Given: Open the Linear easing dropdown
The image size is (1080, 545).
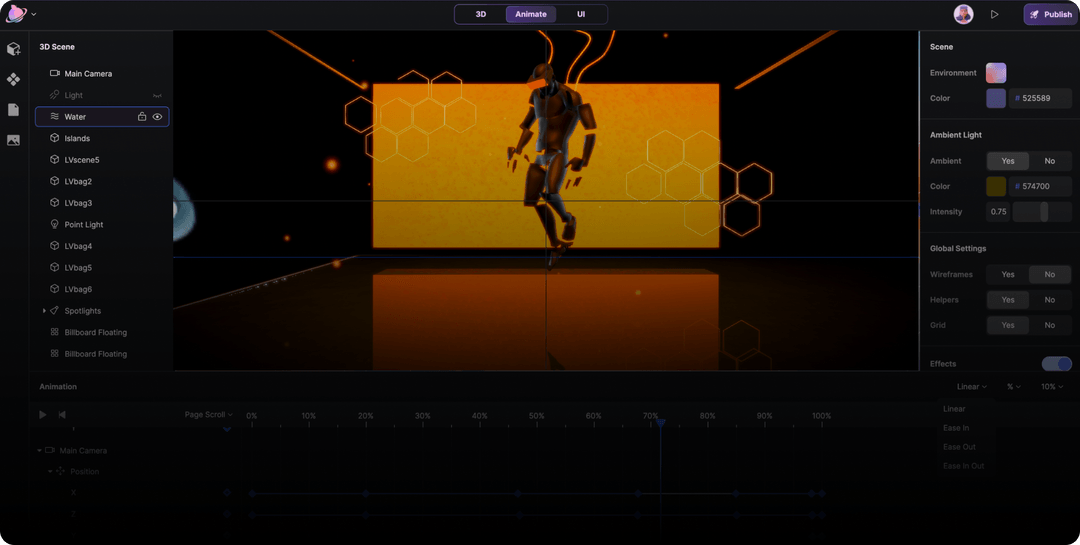Looking at the screenshot, I should click(x=971, y=387).
